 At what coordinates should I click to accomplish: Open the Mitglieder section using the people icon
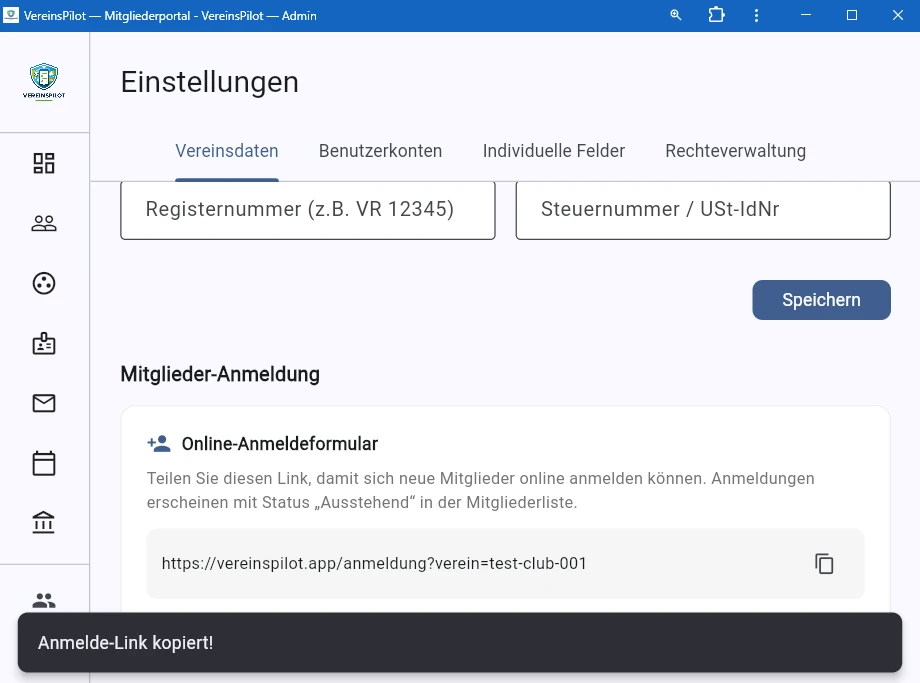click(43, 223)
